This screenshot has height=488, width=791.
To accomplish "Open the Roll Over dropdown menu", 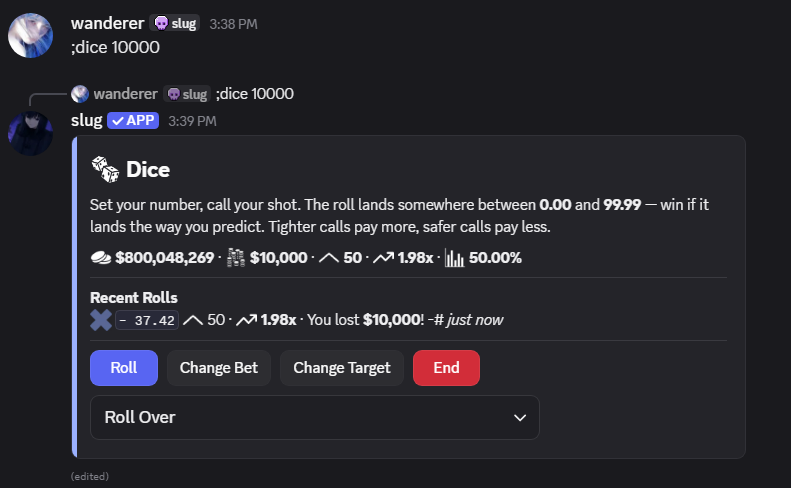I will [315, 417].
